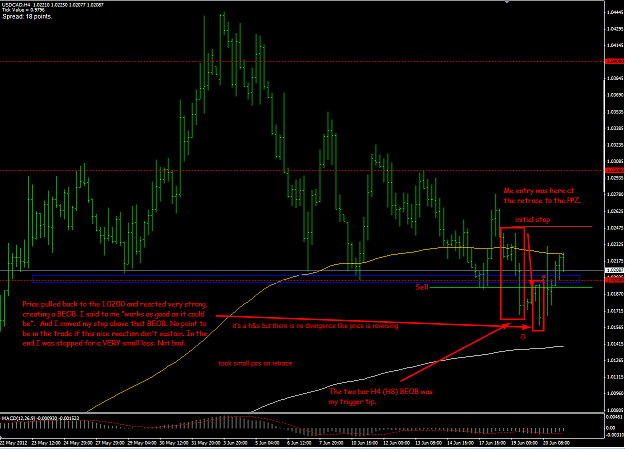Click the 1.04445 price axis label
Screen dimensions: 625x449
click(615, 12)
